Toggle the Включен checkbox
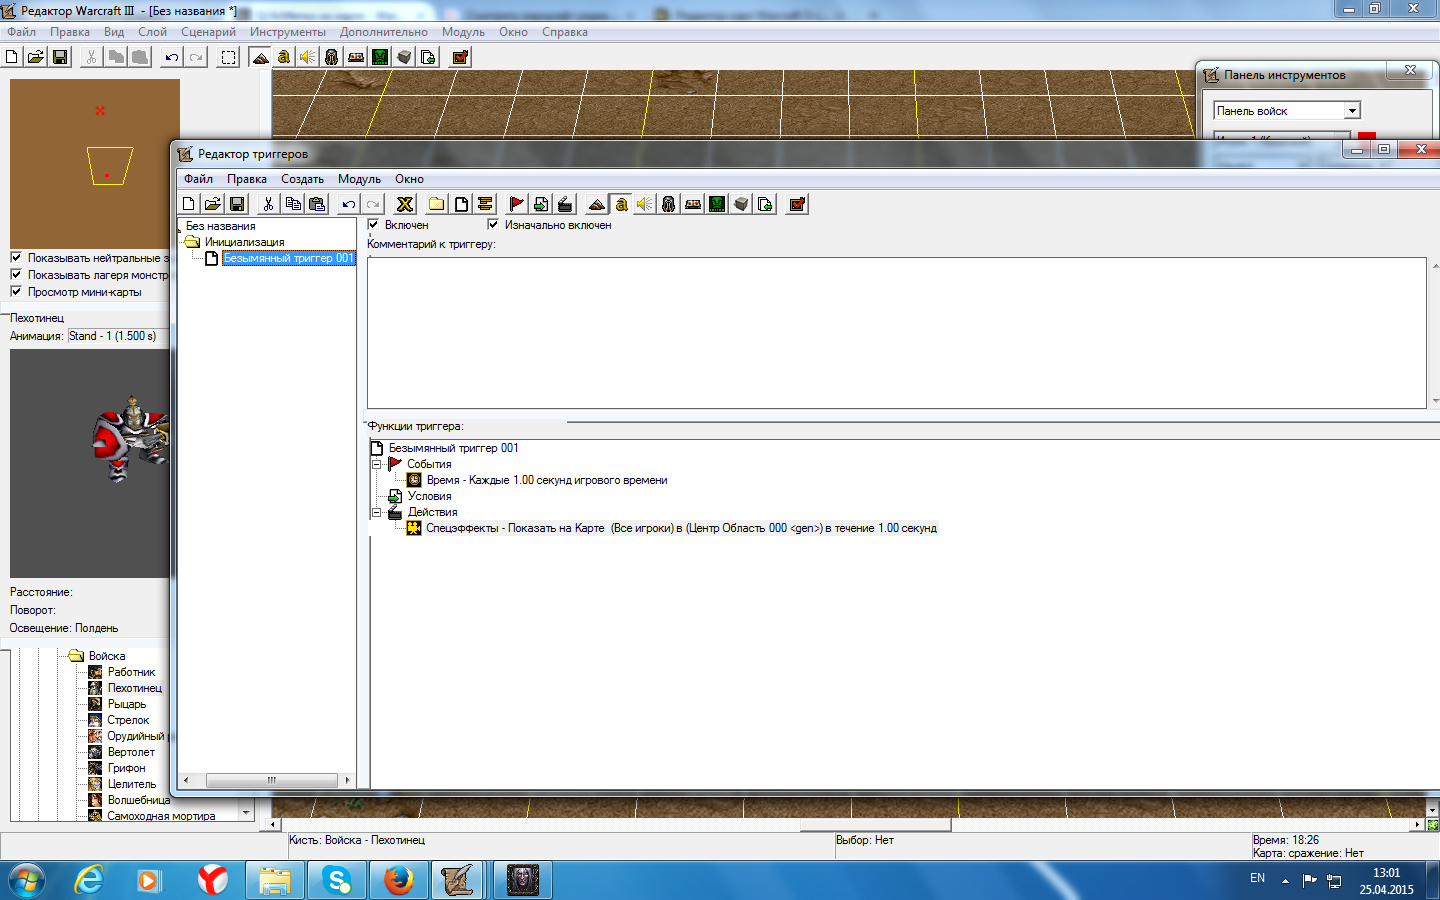The image size is (1440, 900). coord(373,225)
